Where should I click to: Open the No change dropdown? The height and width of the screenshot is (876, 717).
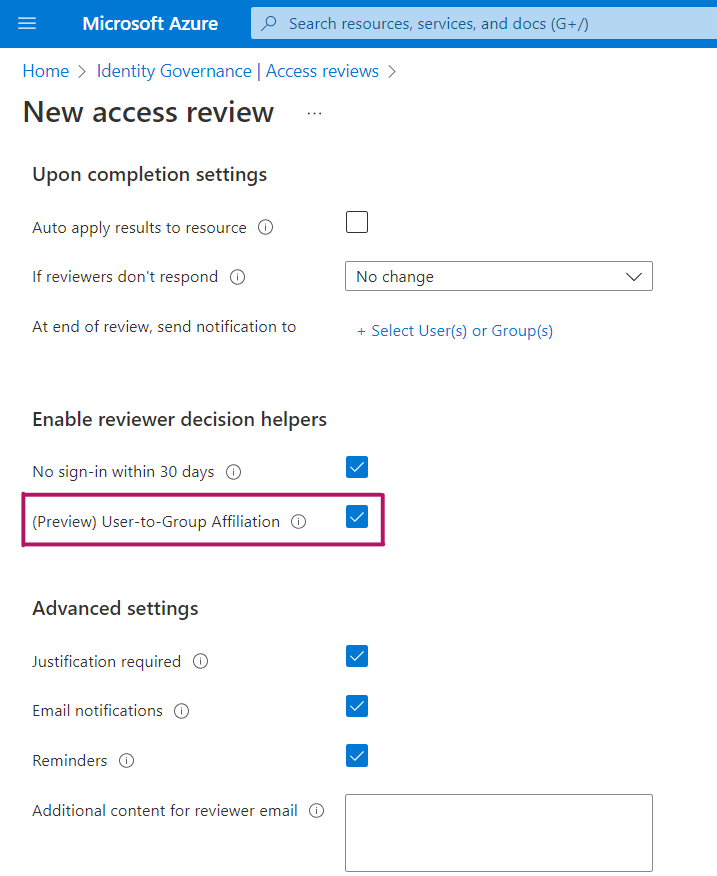[498, 277]
